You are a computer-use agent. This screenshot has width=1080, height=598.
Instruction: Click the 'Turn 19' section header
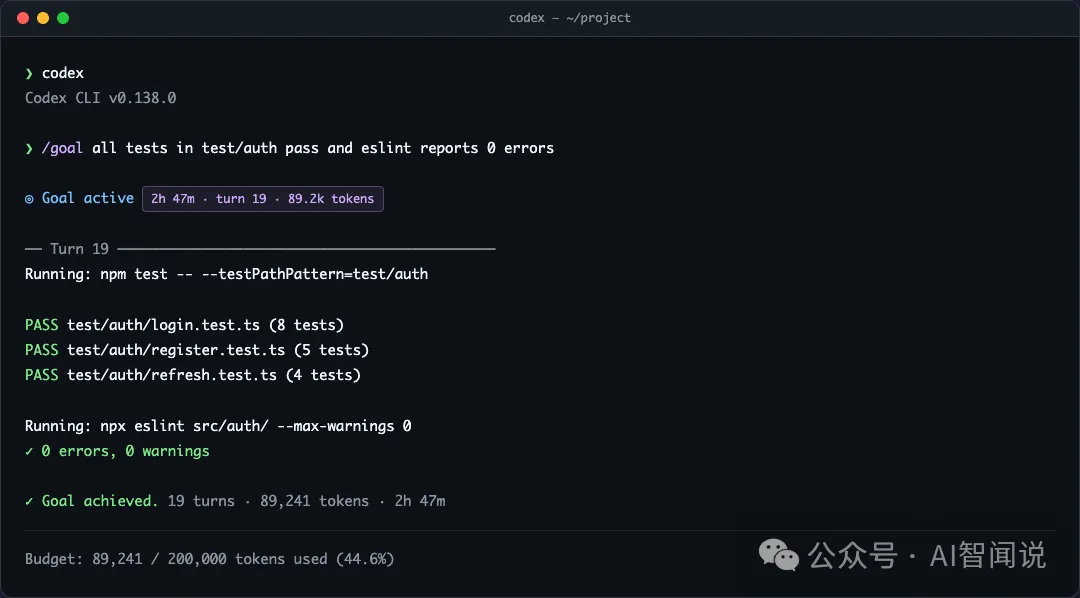[x=79, y=249]
